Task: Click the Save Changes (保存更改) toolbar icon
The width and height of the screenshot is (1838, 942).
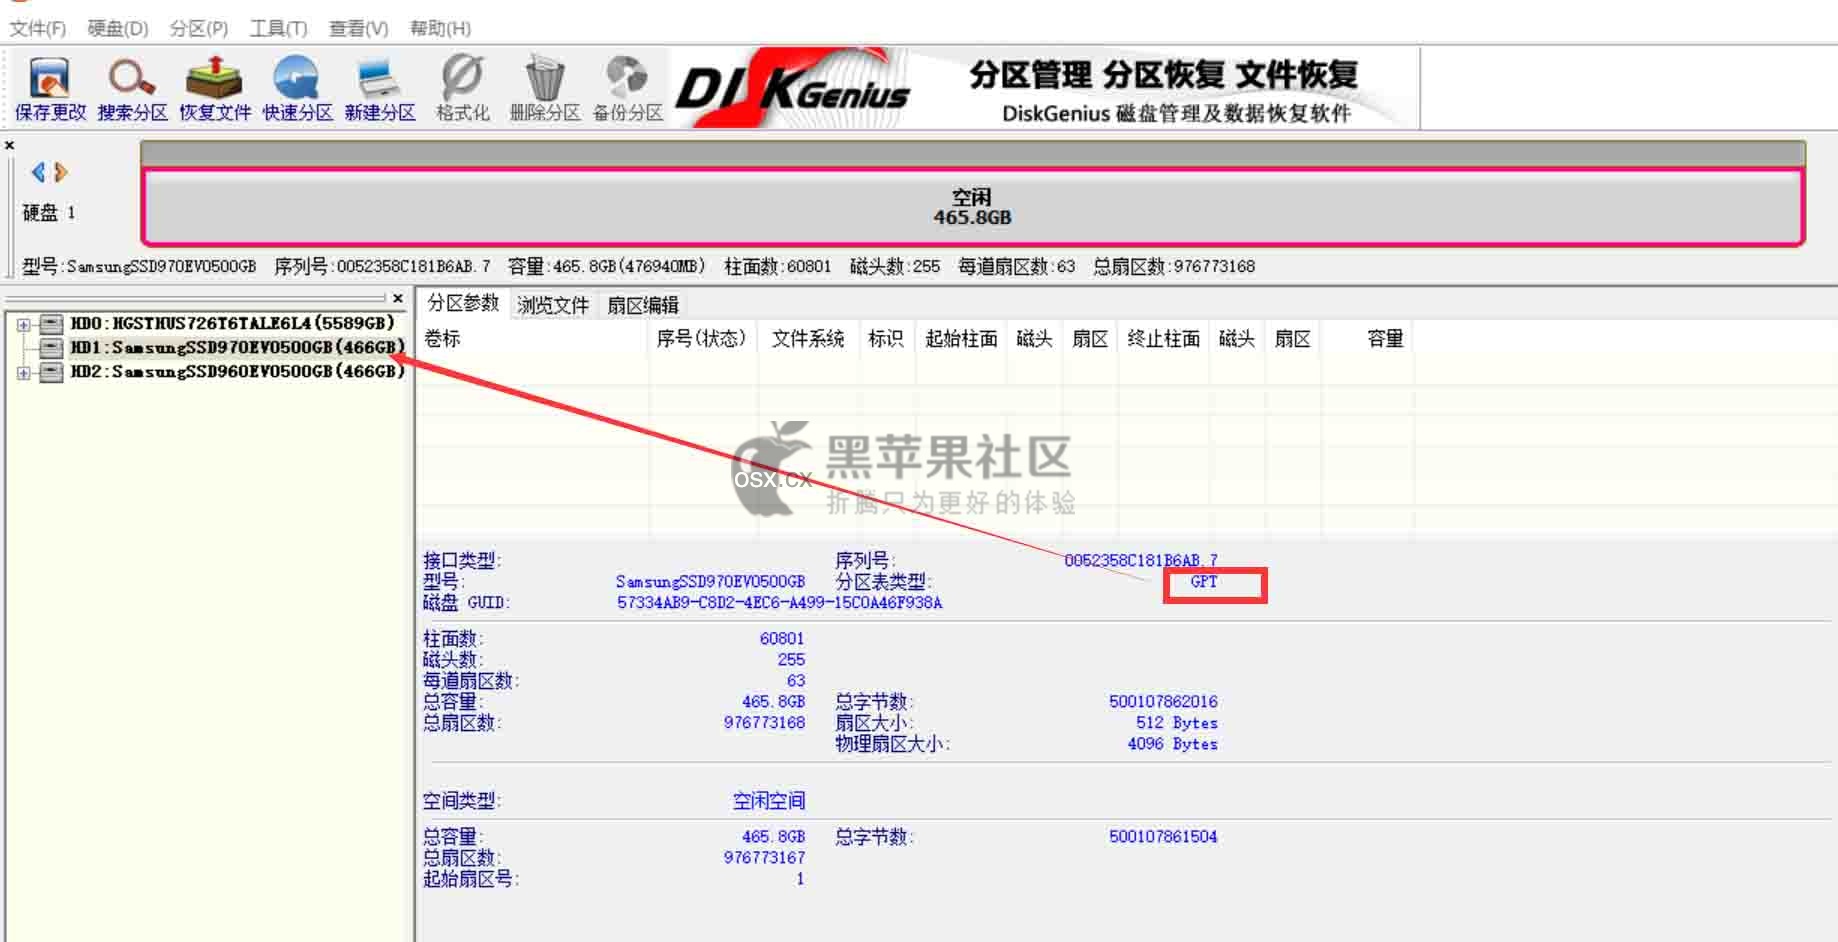Action: click(x=50, y=88)
